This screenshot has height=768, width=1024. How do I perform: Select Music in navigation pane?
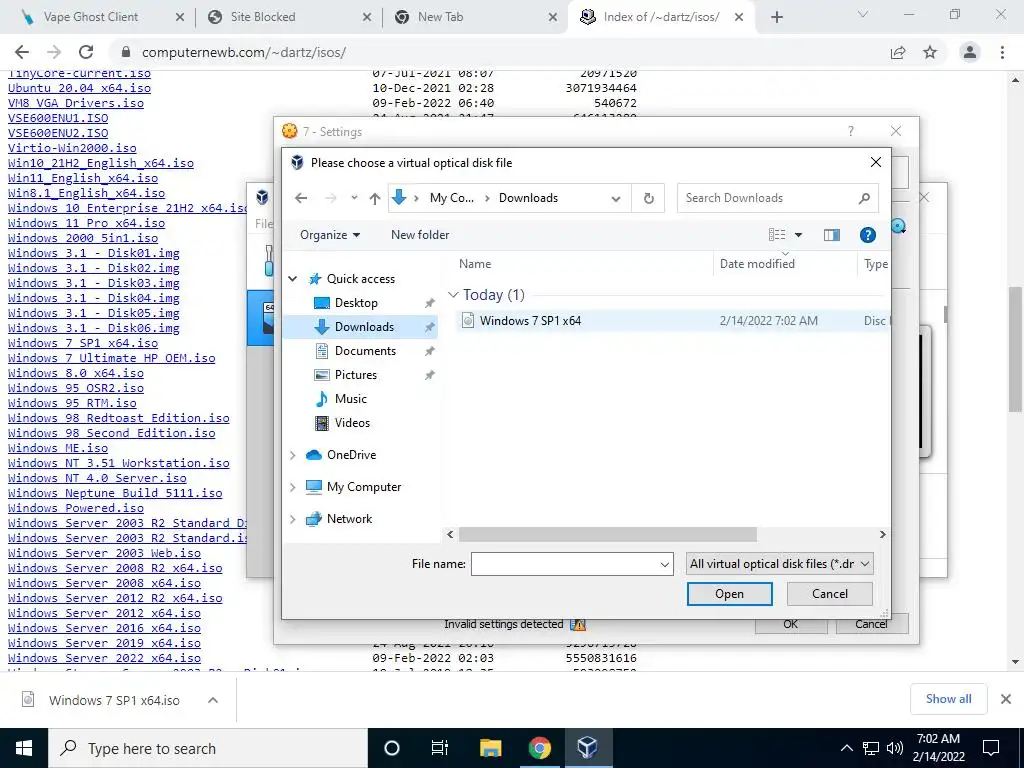[x=351, y=399]
